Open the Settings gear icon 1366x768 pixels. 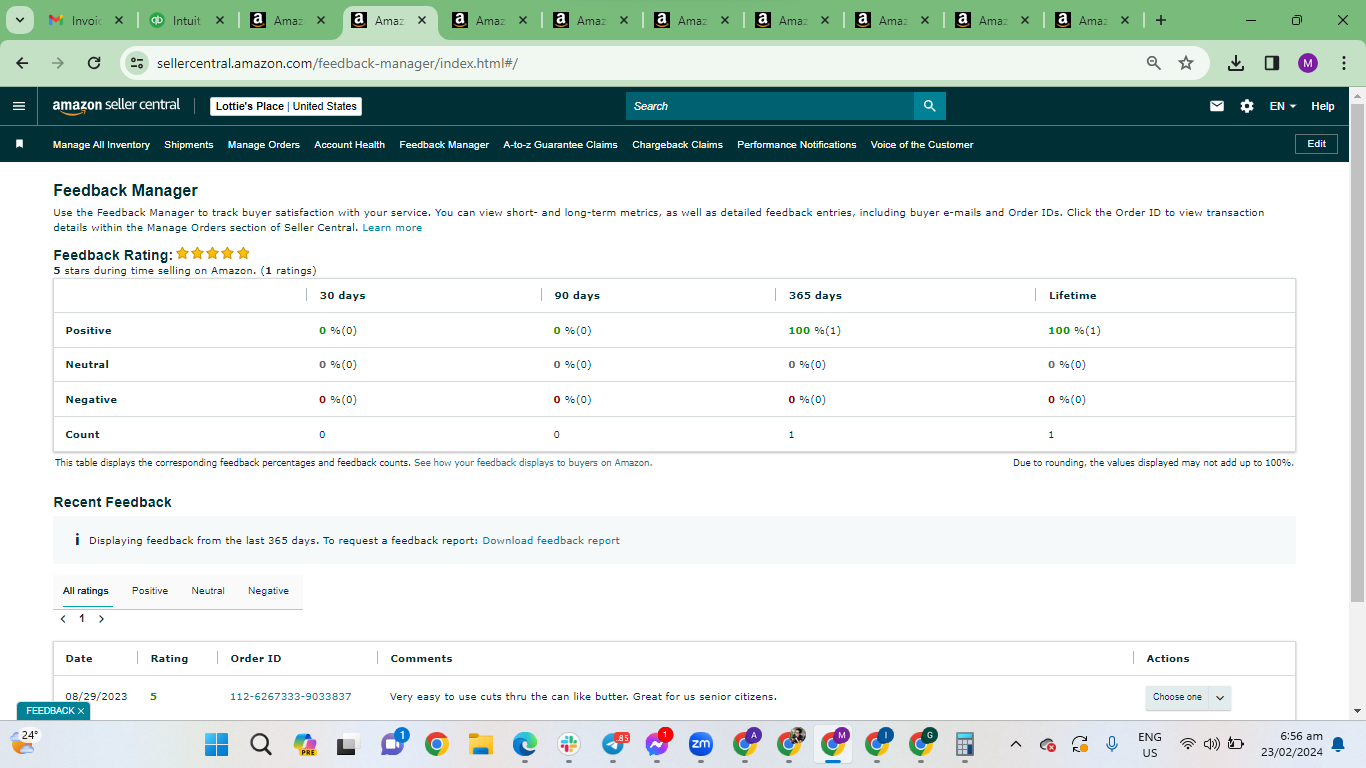pyautogui.click(x=1247, y=106)
